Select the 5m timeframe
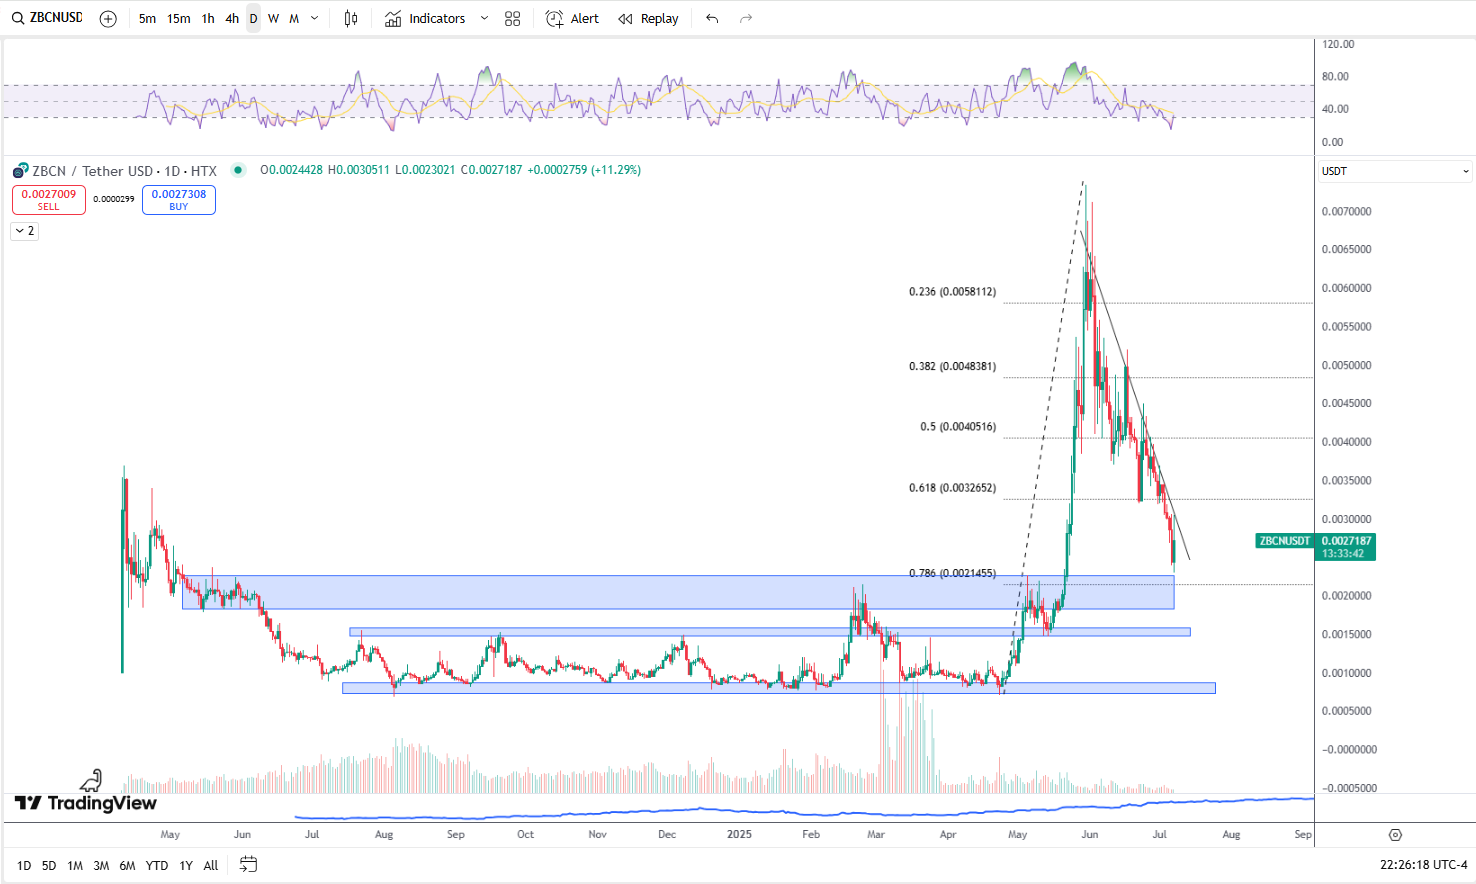Viewport: 1476px width, 884px height. coord(147,18)
